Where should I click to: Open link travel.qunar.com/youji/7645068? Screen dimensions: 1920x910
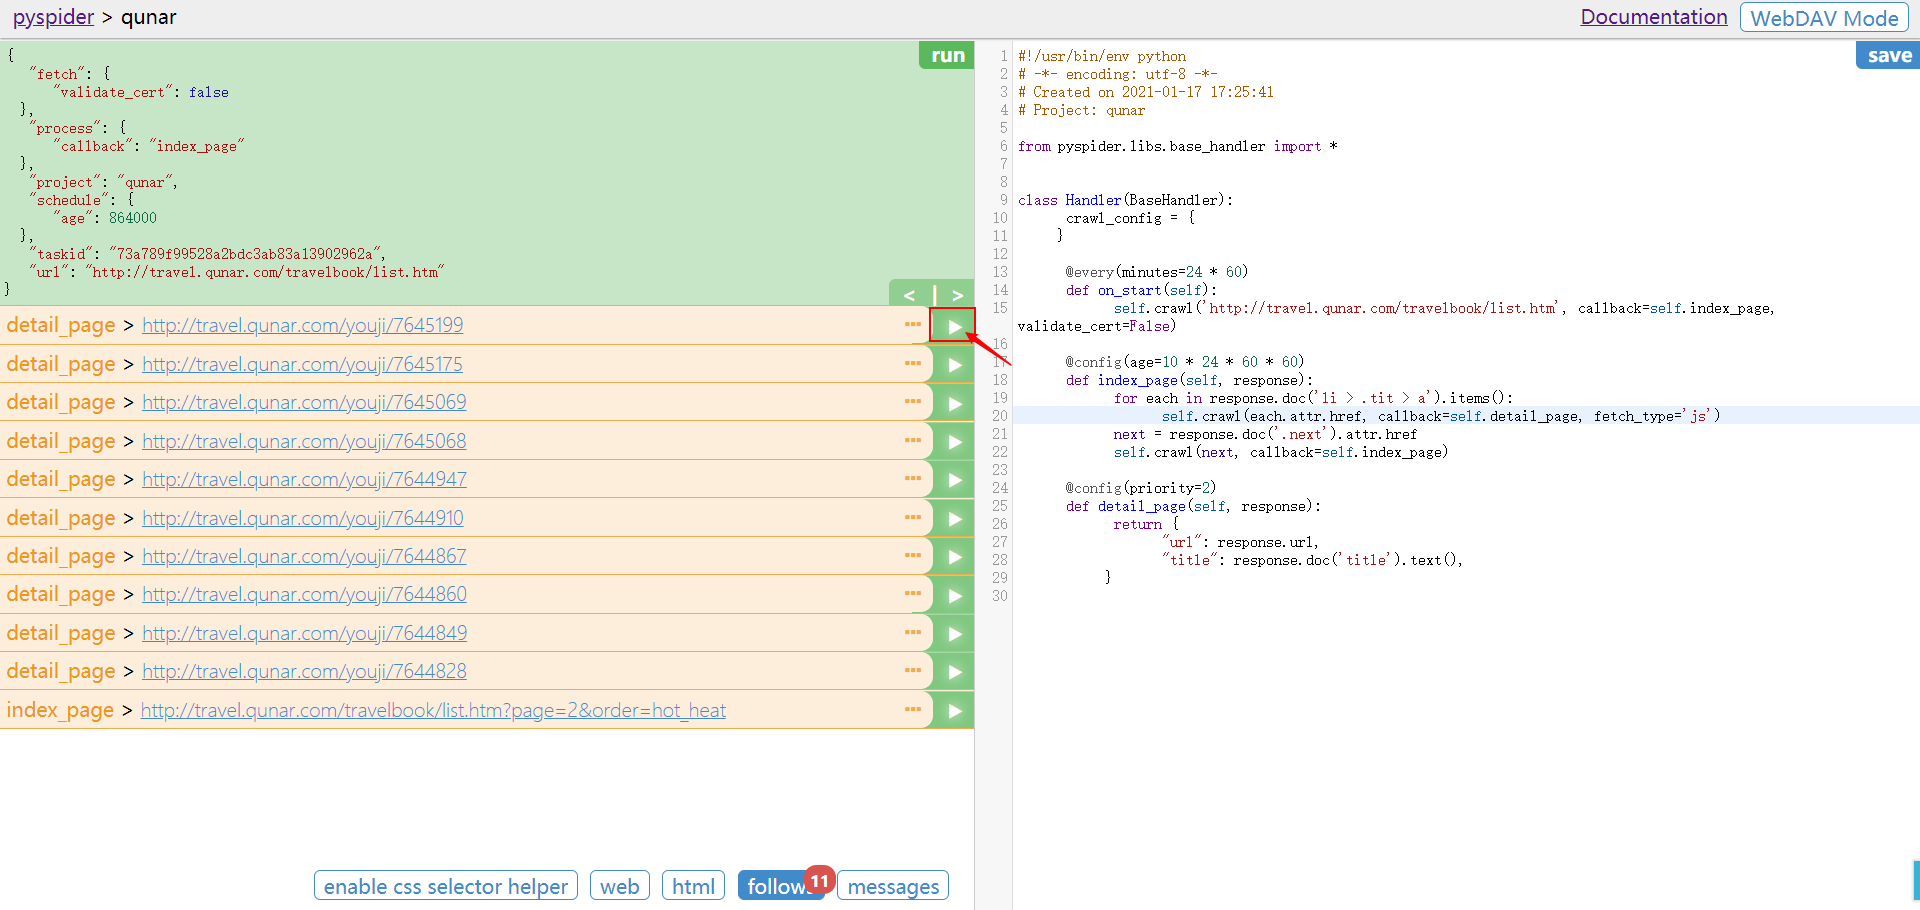click(304, 441)
